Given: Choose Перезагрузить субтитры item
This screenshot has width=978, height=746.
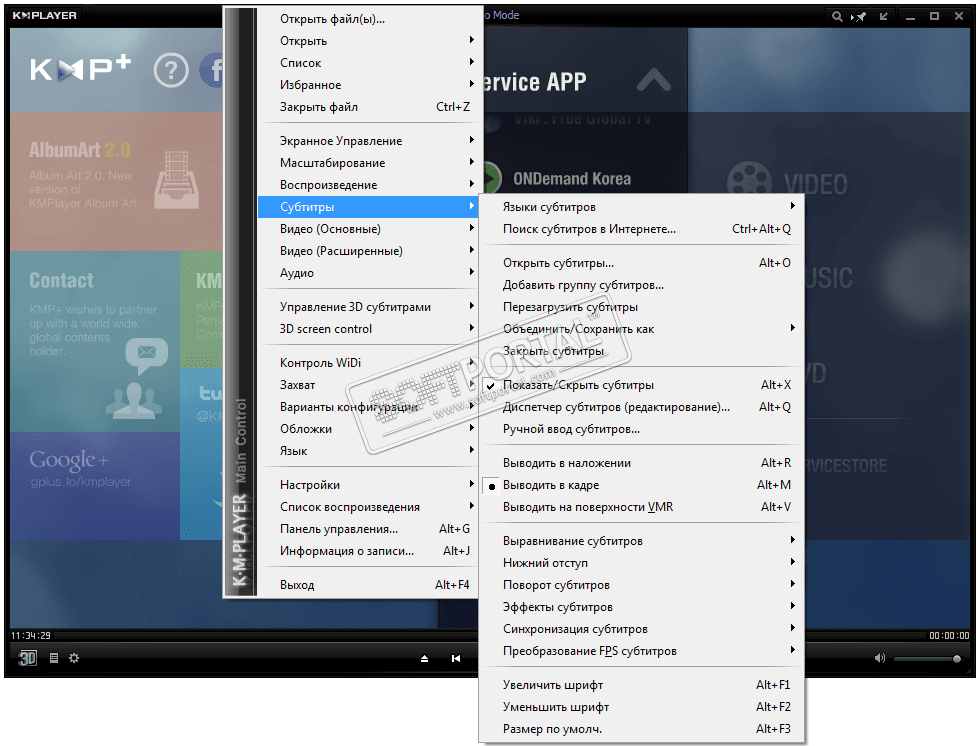Looking at the screenshot, I should tap(641, 306).
